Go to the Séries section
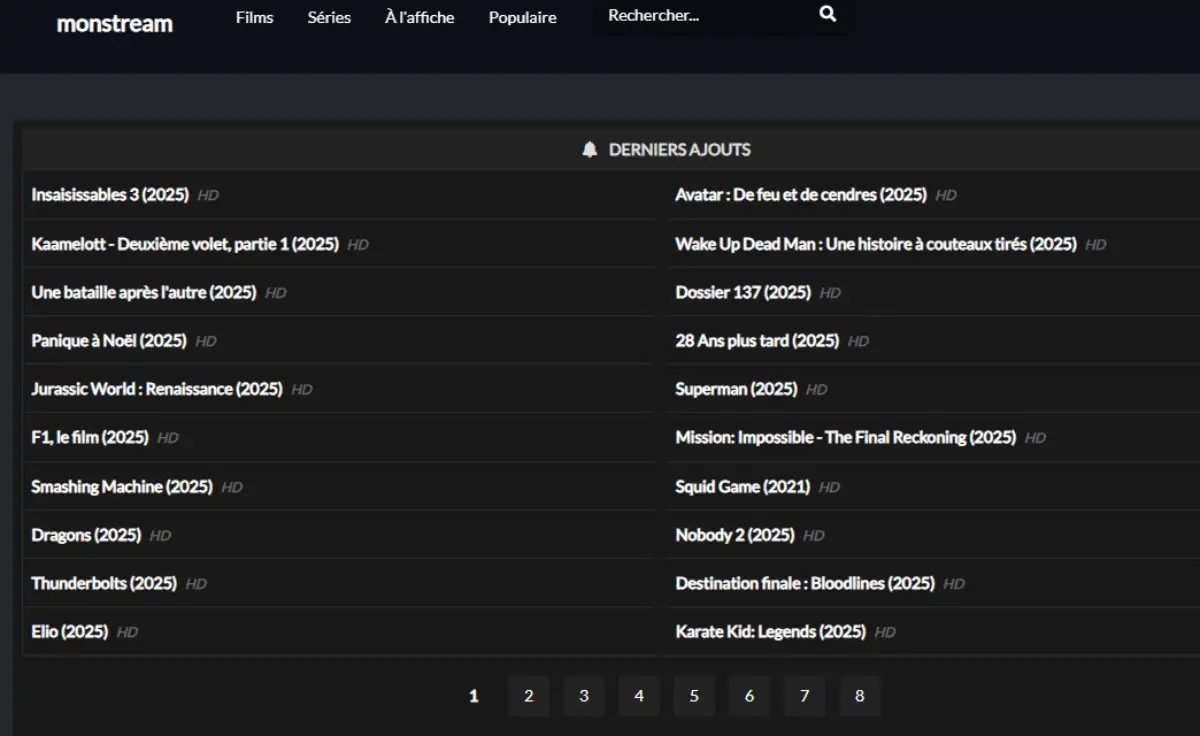Screen dimensions: 1200x736 (329, 18)
